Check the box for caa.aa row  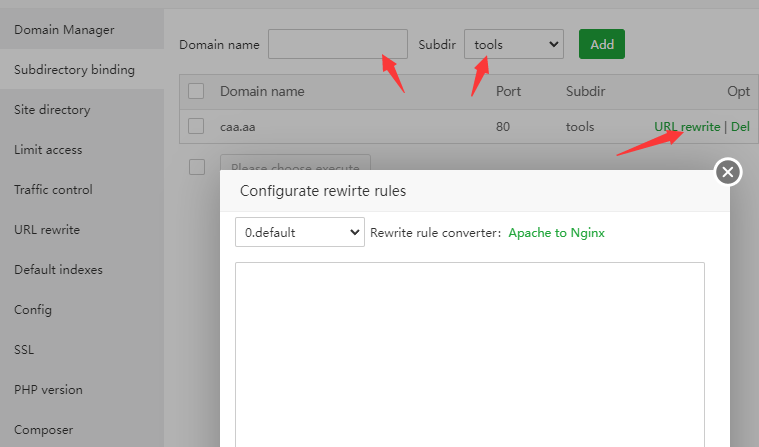pyautogui.click(x=196, y=127)
